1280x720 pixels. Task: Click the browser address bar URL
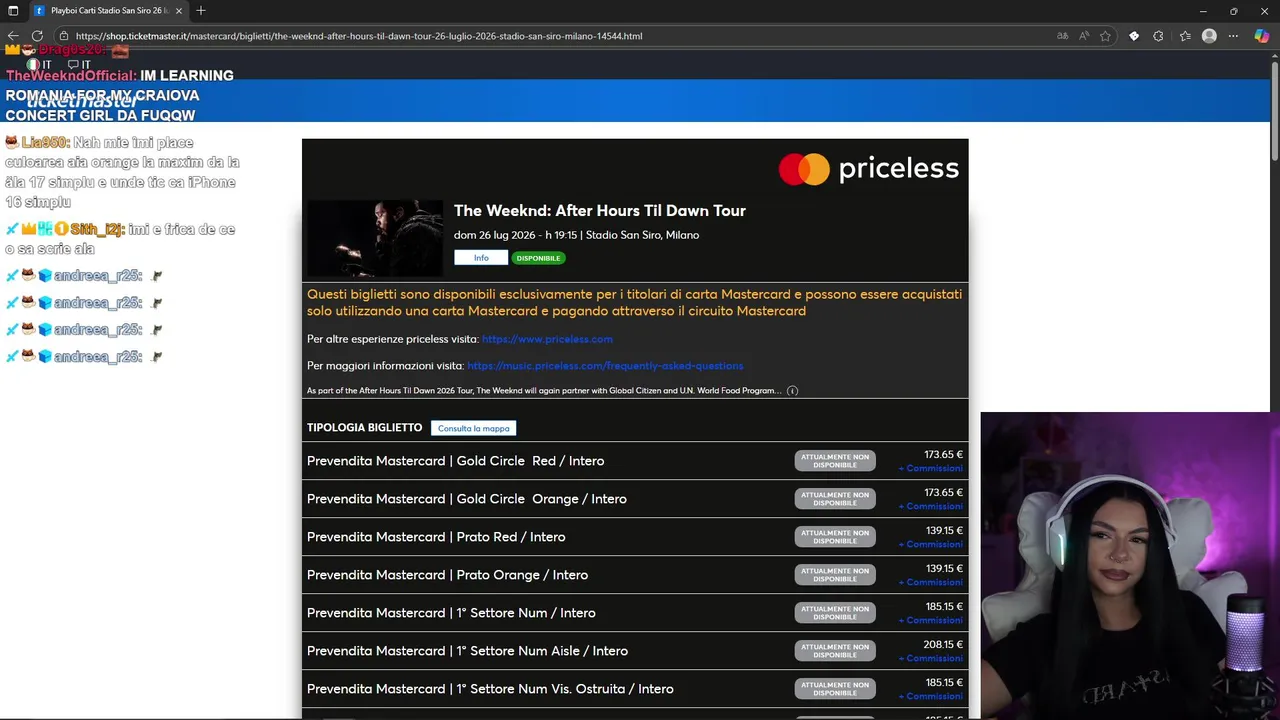359,36
